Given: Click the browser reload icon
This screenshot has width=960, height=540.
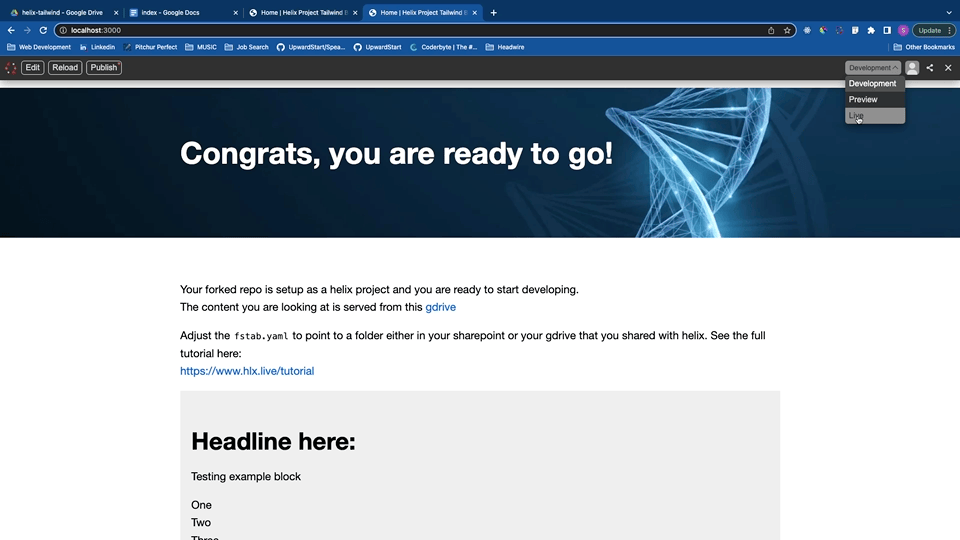Looking at the screenshot, I should (43, 30).
